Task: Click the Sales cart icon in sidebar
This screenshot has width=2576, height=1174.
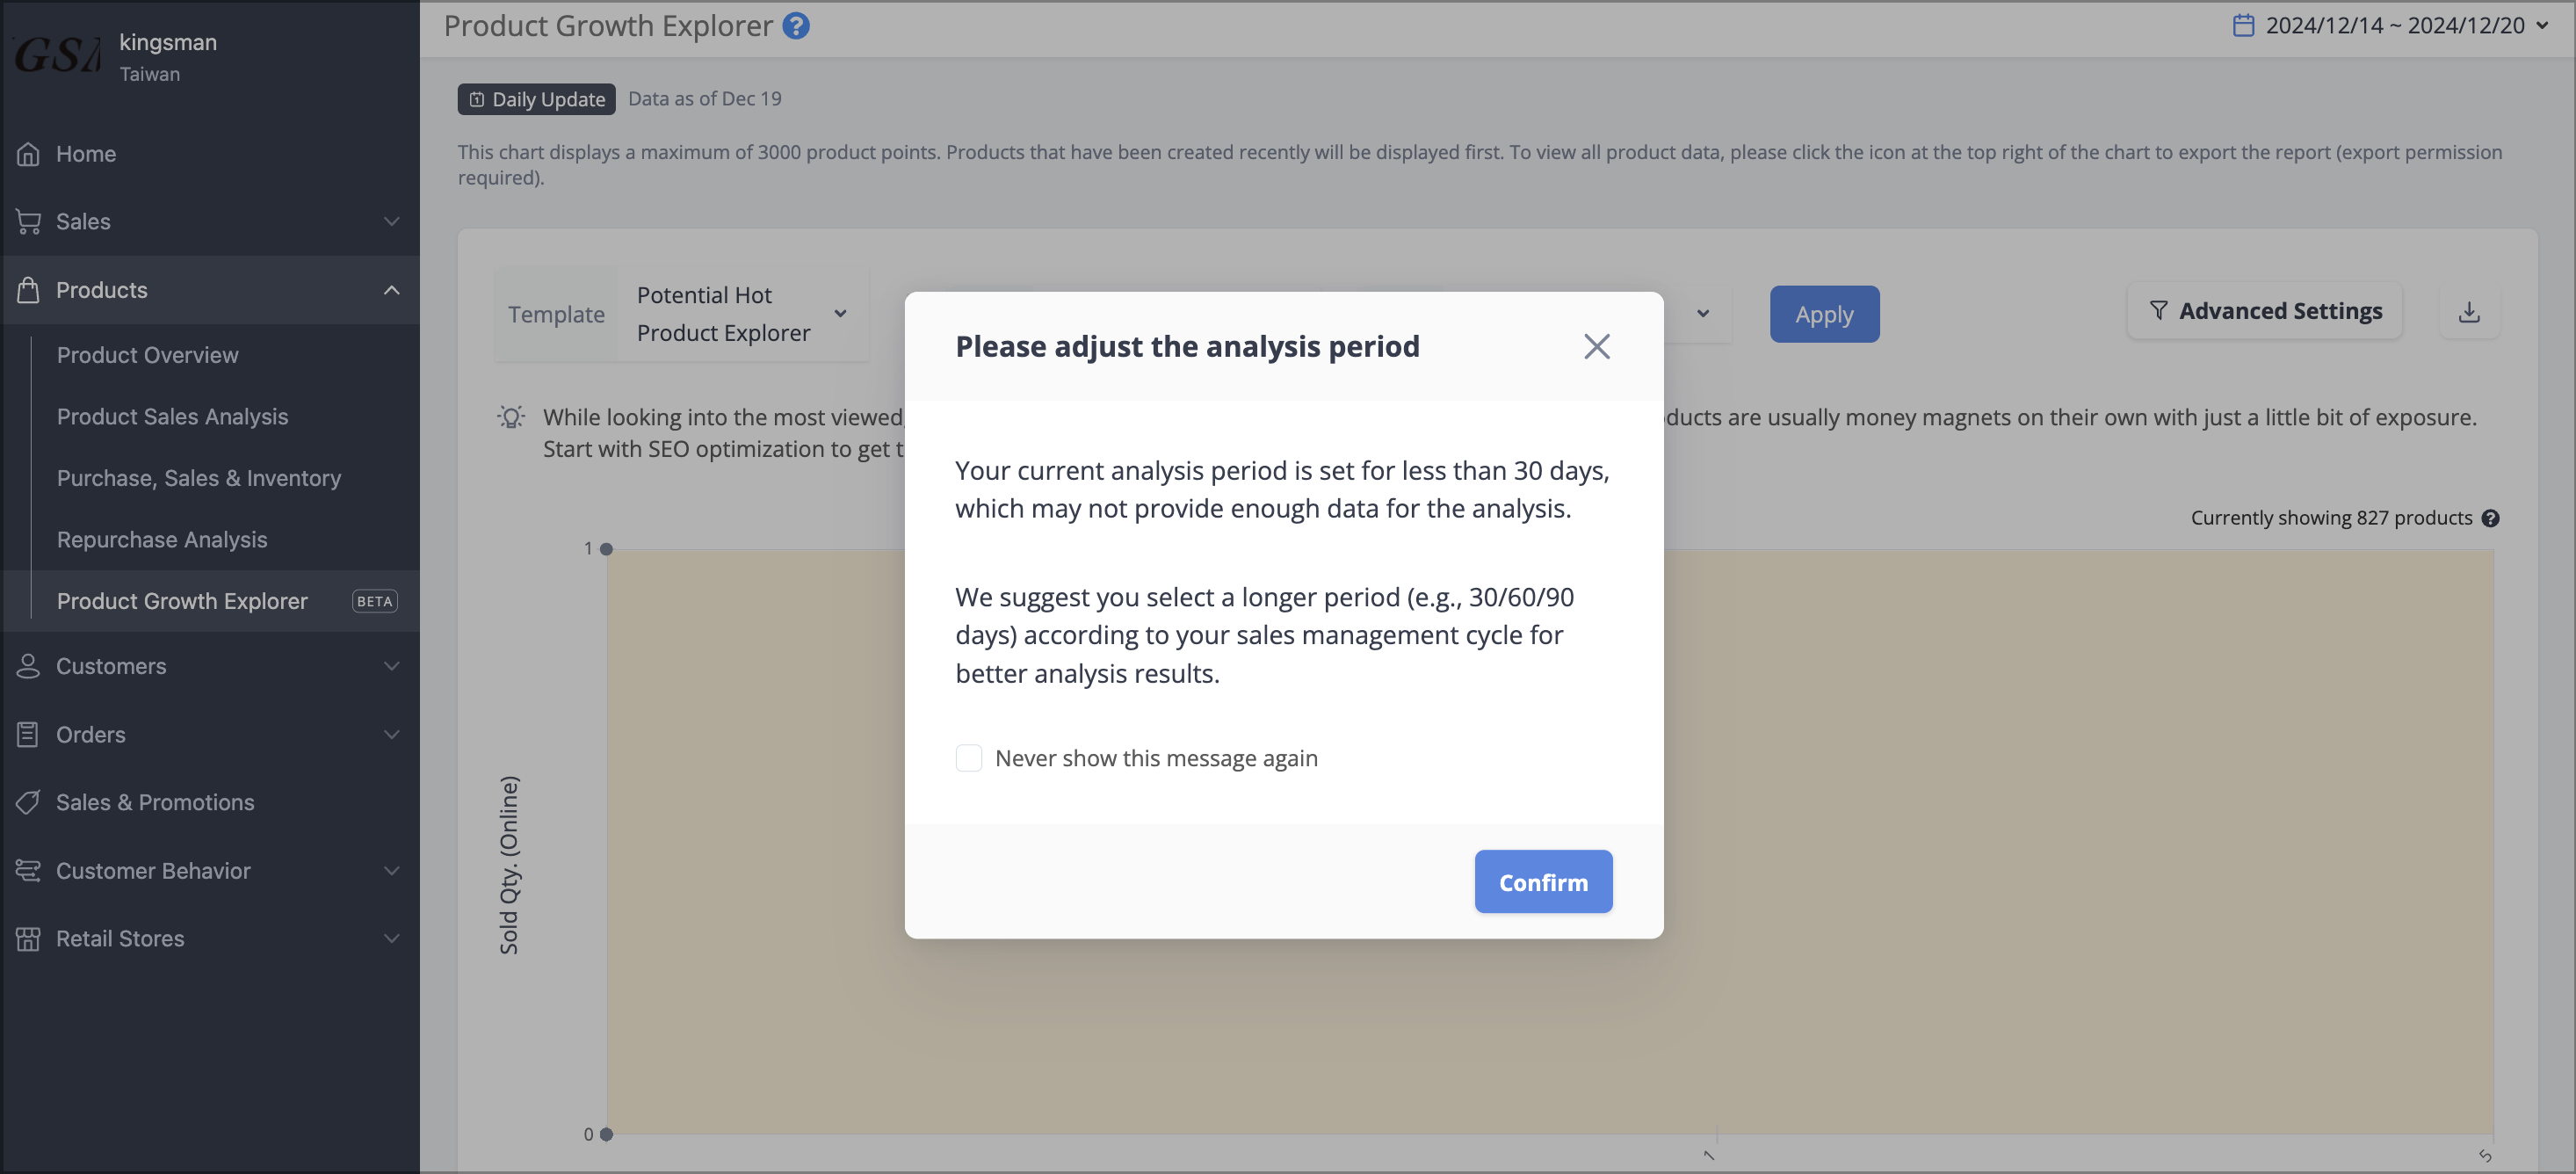Action: [28, 222]
